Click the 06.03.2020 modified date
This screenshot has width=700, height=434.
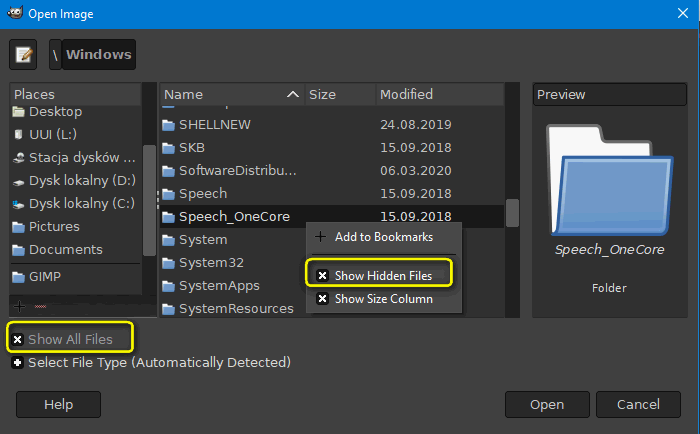coord(416,171)
